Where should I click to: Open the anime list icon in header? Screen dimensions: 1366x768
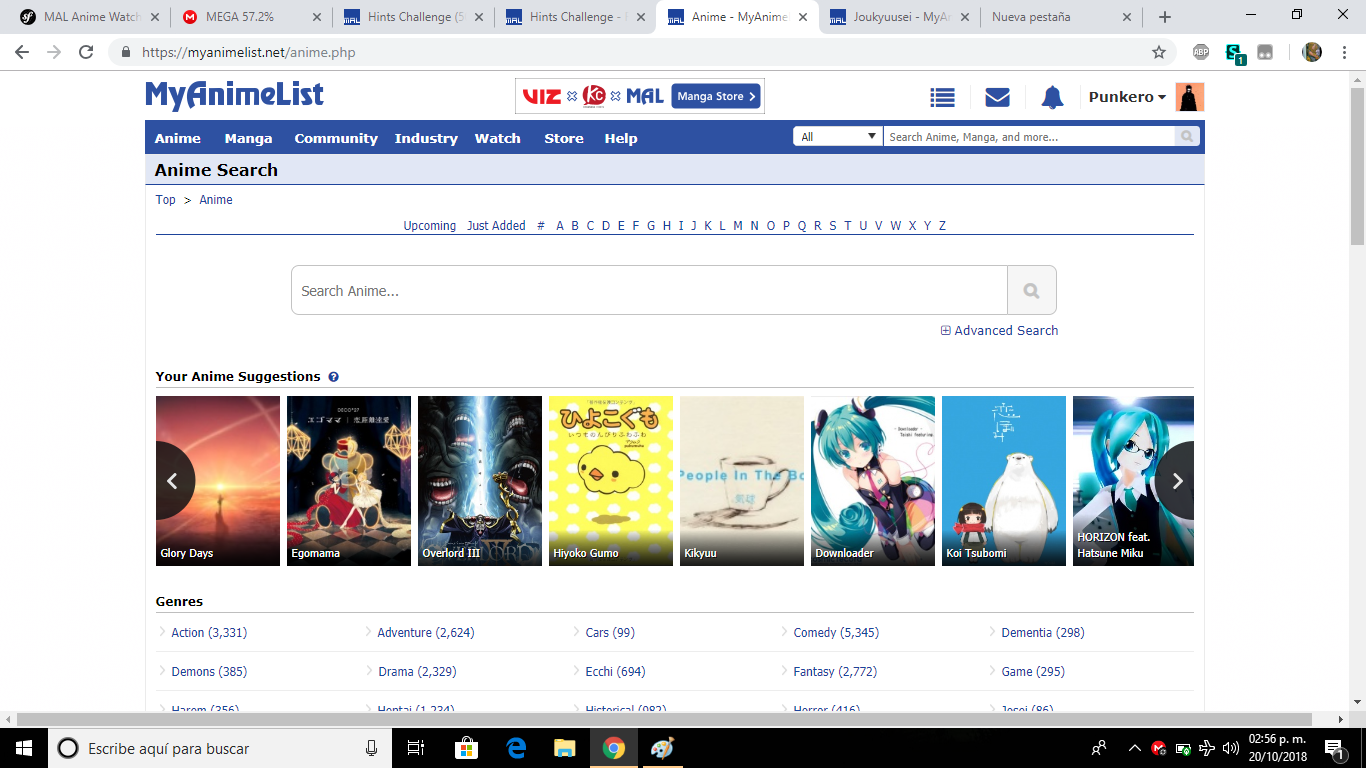pyautogui.click(x=942, y=97)
